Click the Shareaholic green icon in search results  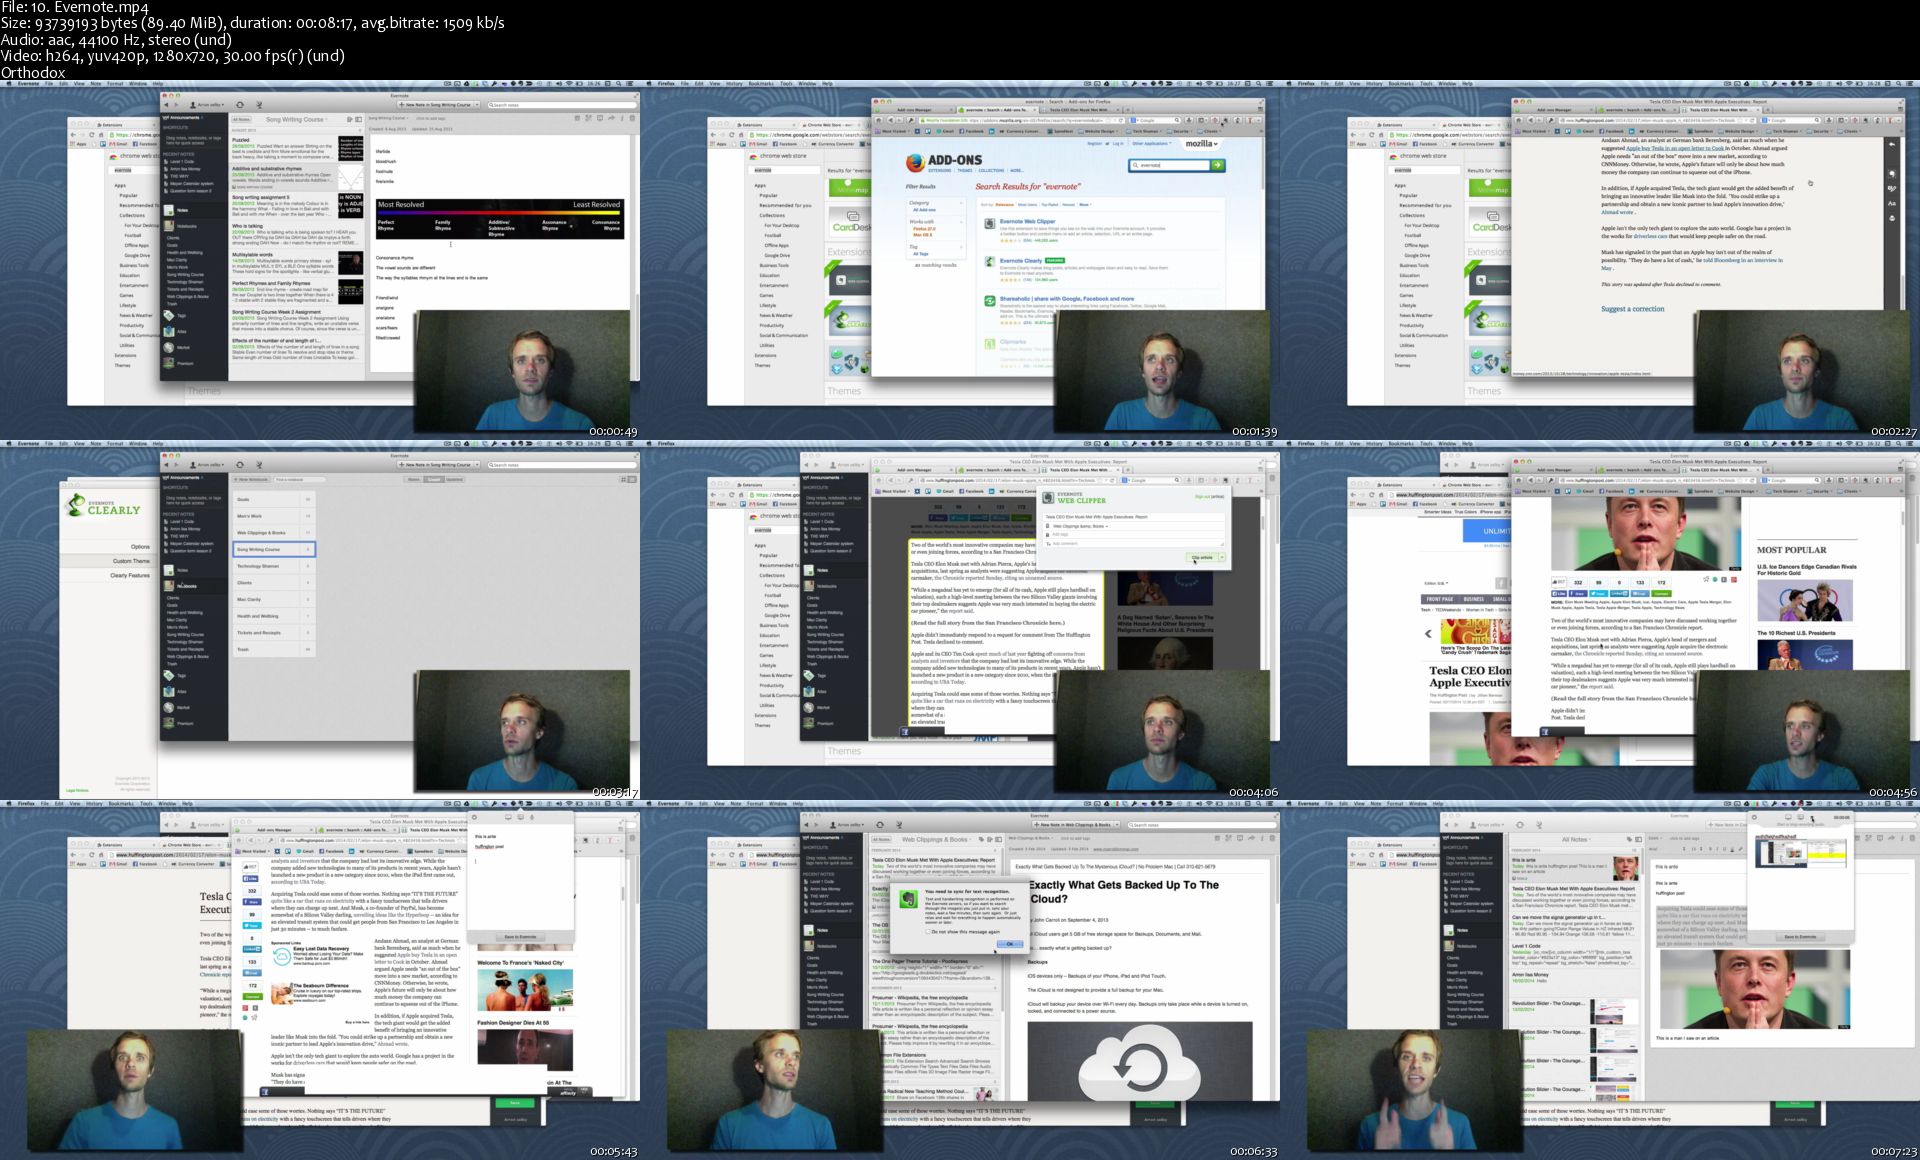tap(989, 300)
